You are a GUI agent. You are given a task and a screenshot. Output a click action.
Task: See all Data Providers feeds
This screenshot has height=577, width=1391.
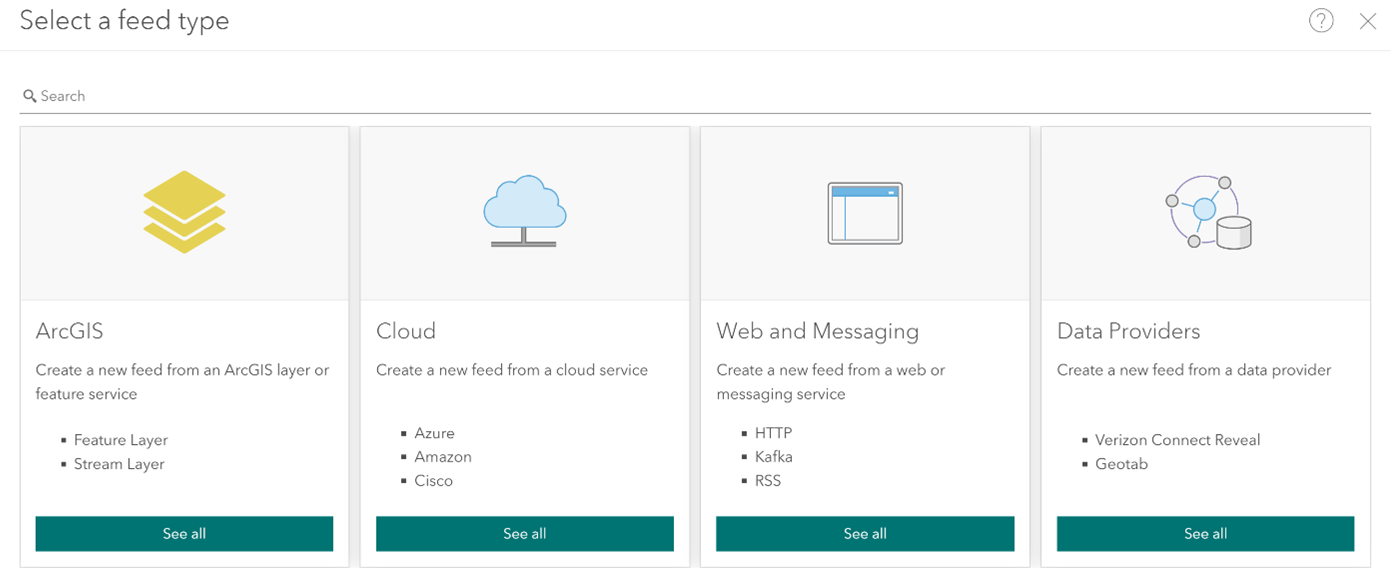click(1206, 534)
